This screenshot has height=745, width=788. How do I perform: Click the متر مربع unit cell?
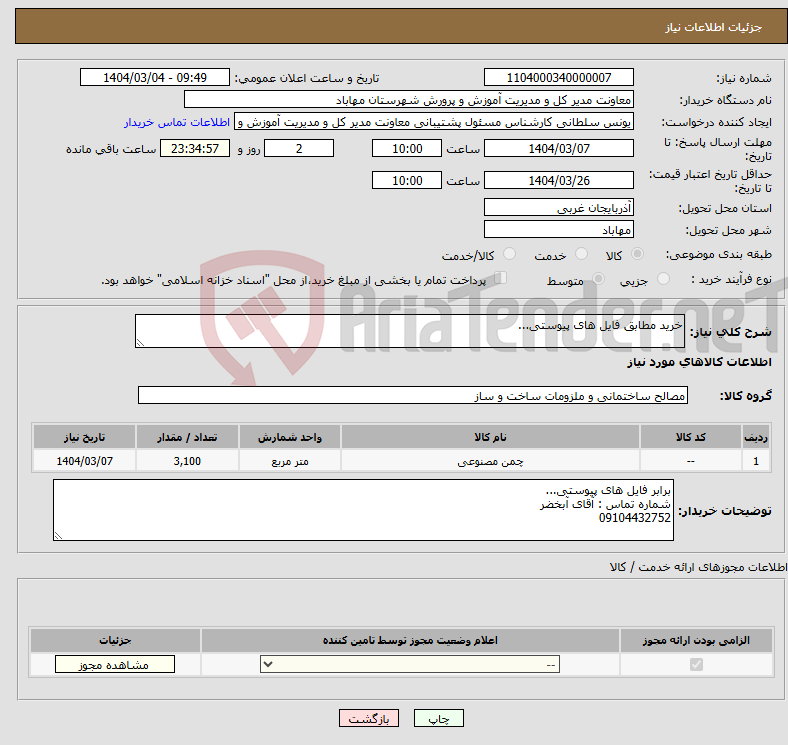(290, 461)
